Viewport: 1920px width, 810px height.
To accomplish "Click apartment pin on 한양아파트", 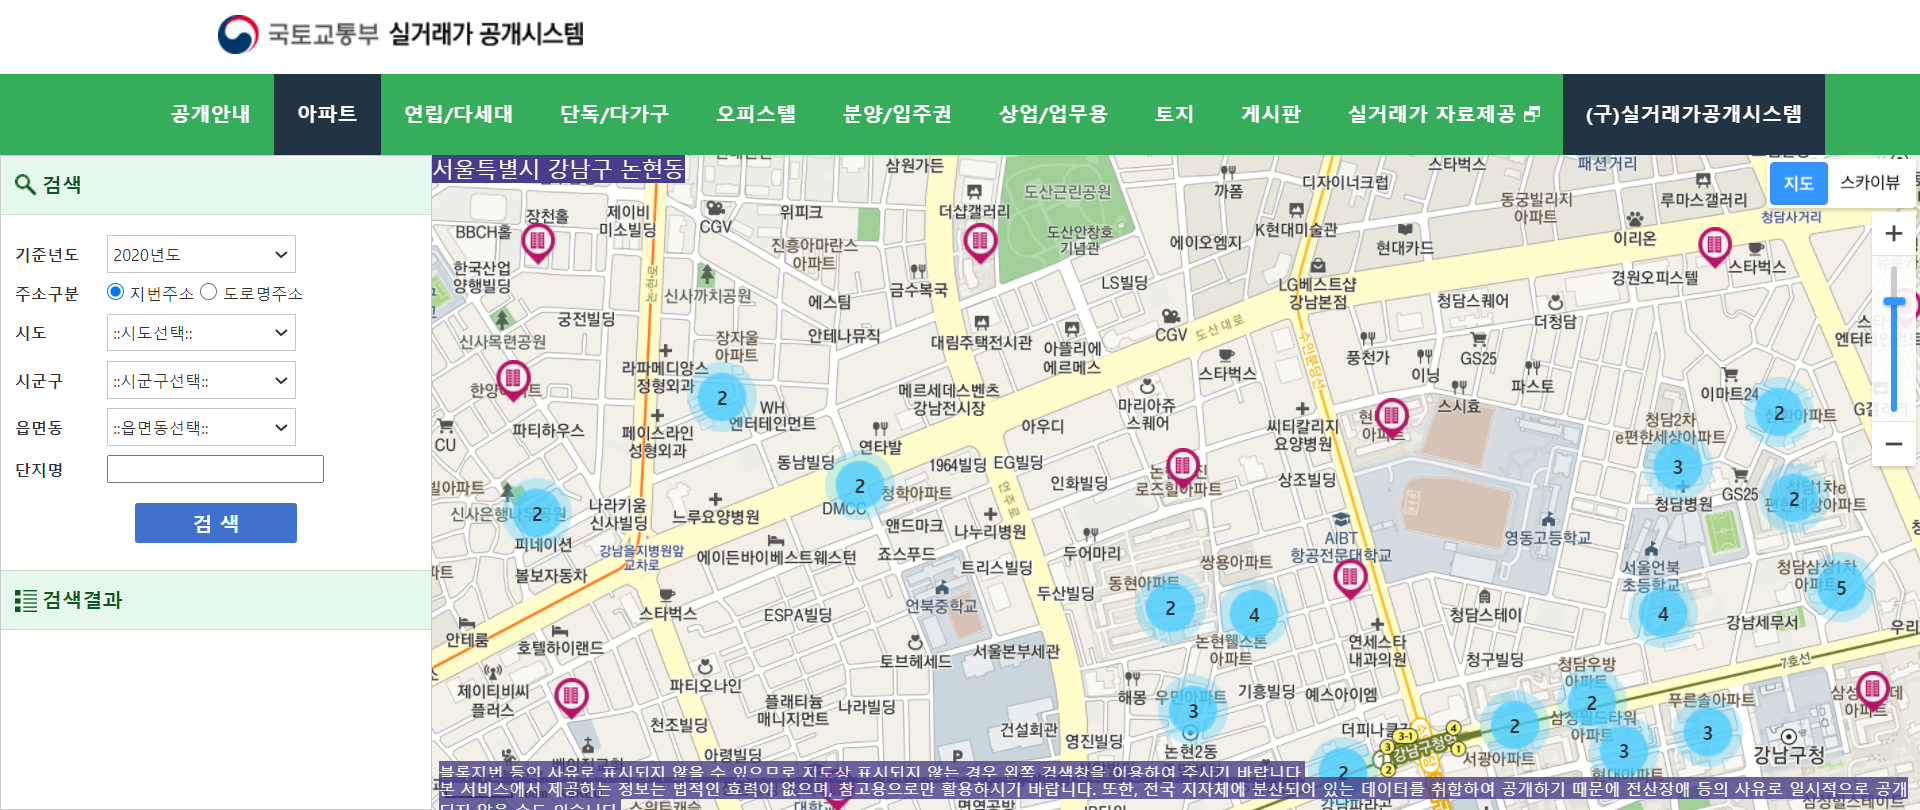I will pos(513,381).
